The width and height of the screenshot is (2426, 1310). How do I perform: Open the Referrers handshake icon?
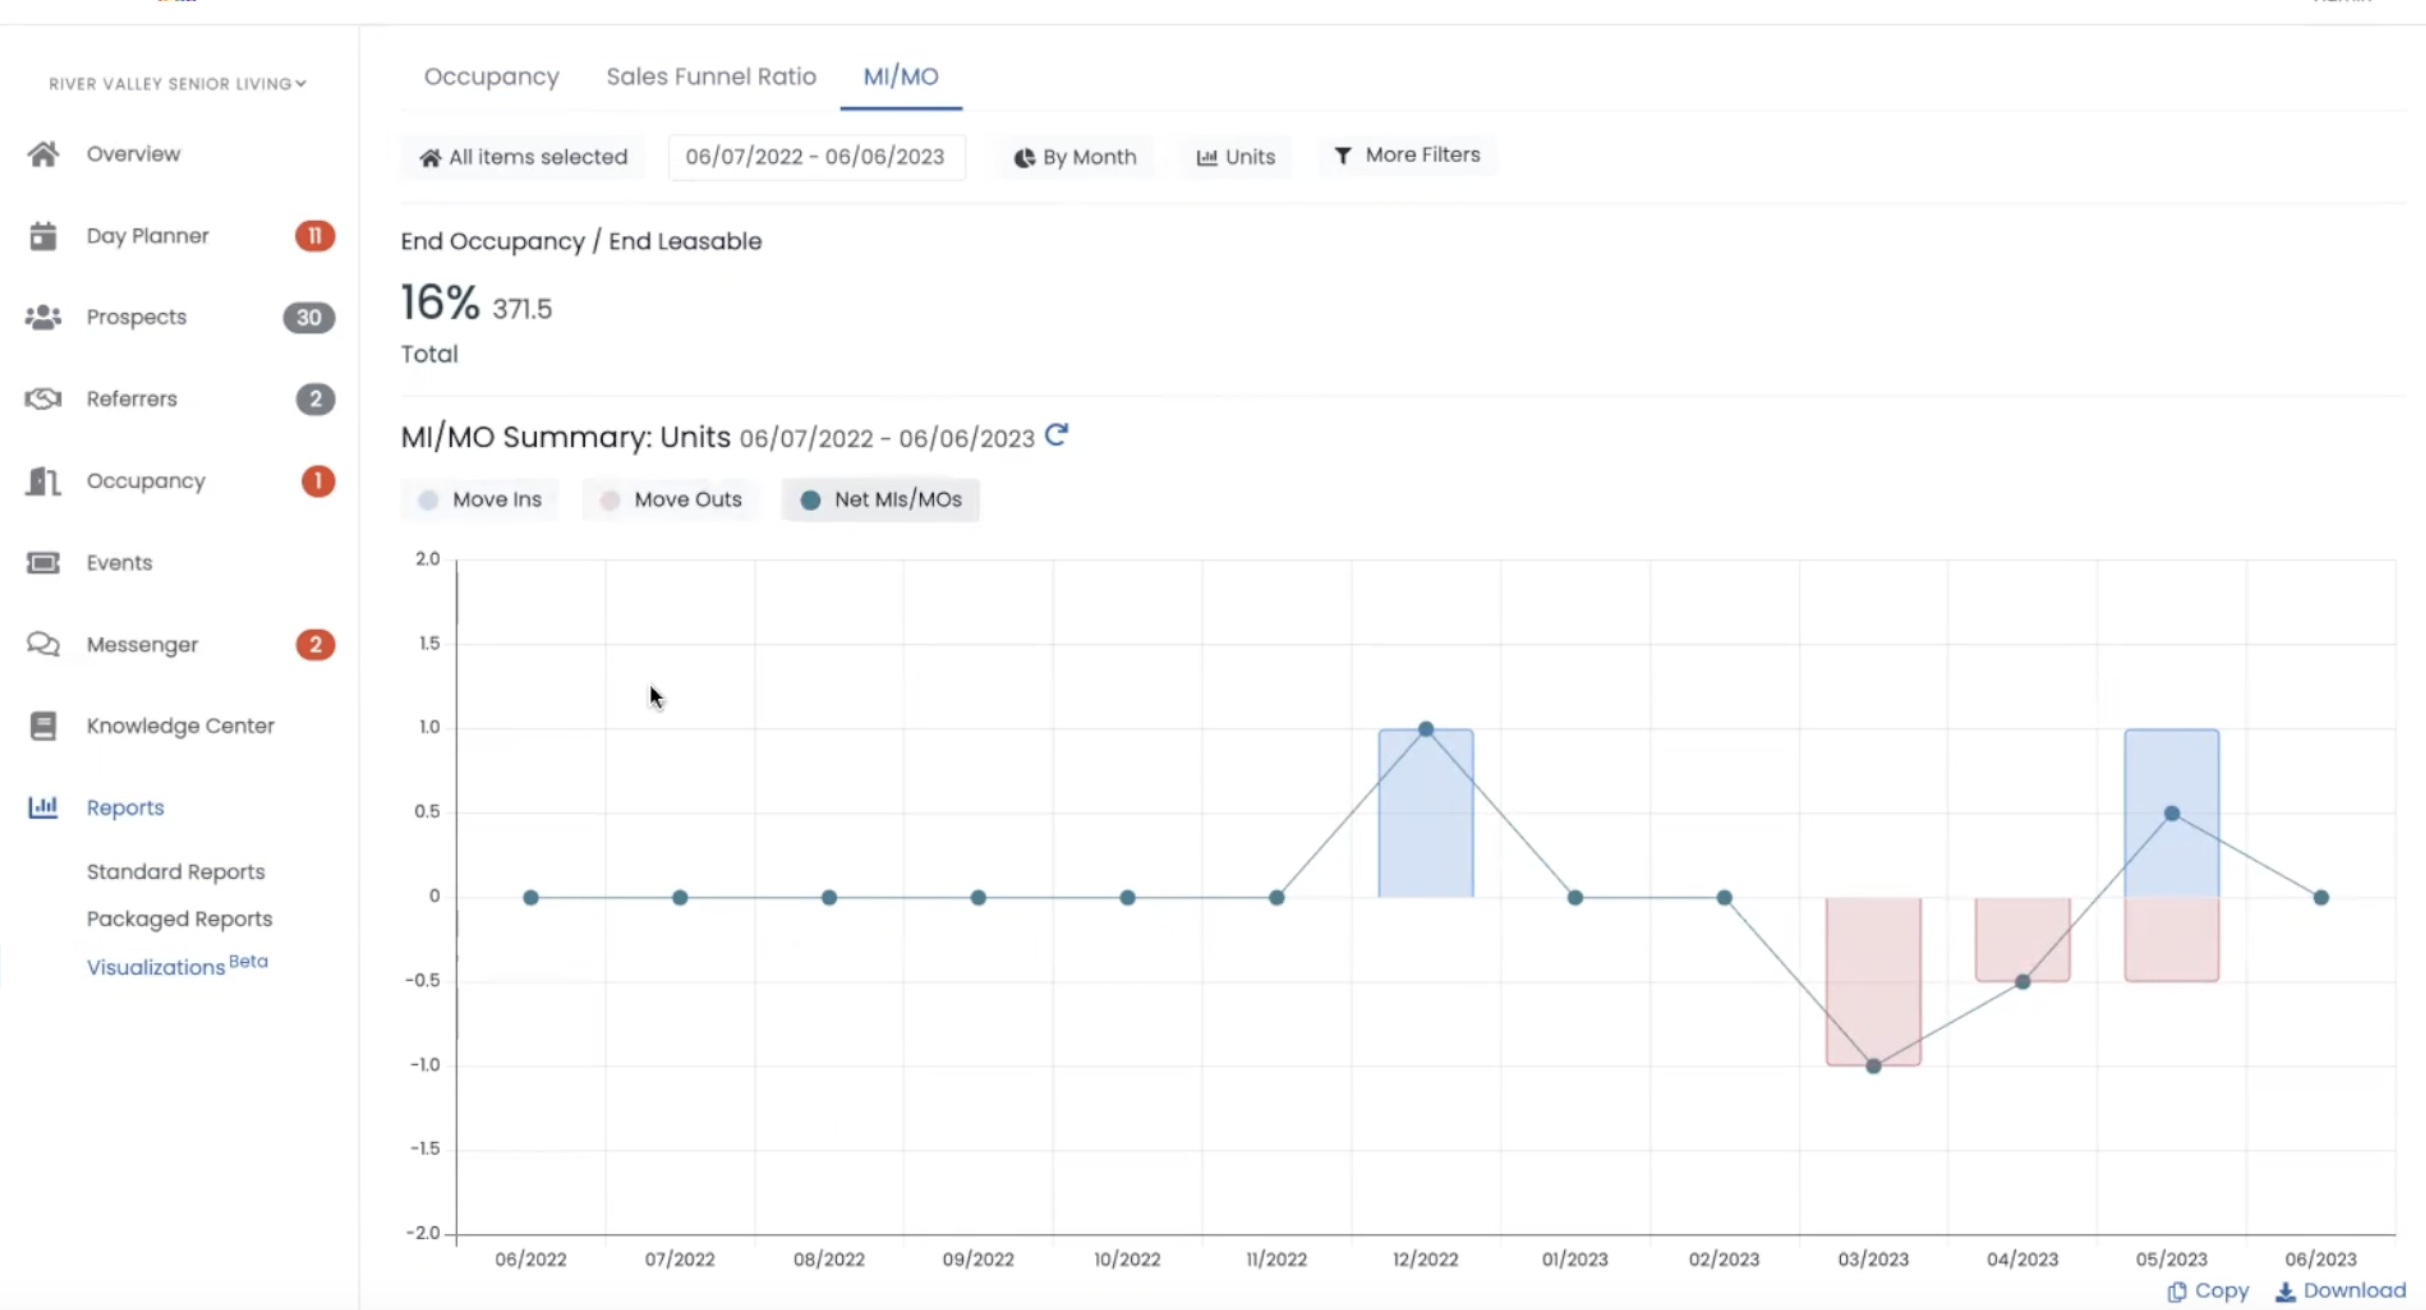point(43,399)
